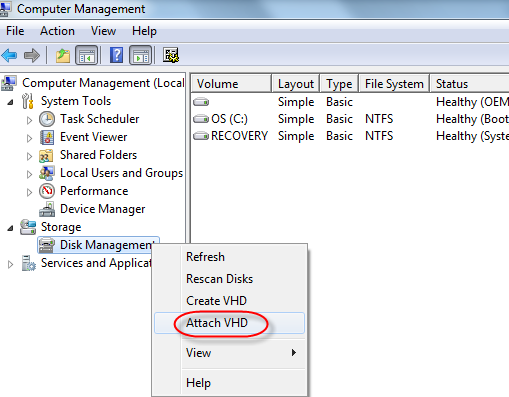Screen dimensions: 509x397
Task: Open the Help question-mark toolbar icon
Action: (116, 55)
